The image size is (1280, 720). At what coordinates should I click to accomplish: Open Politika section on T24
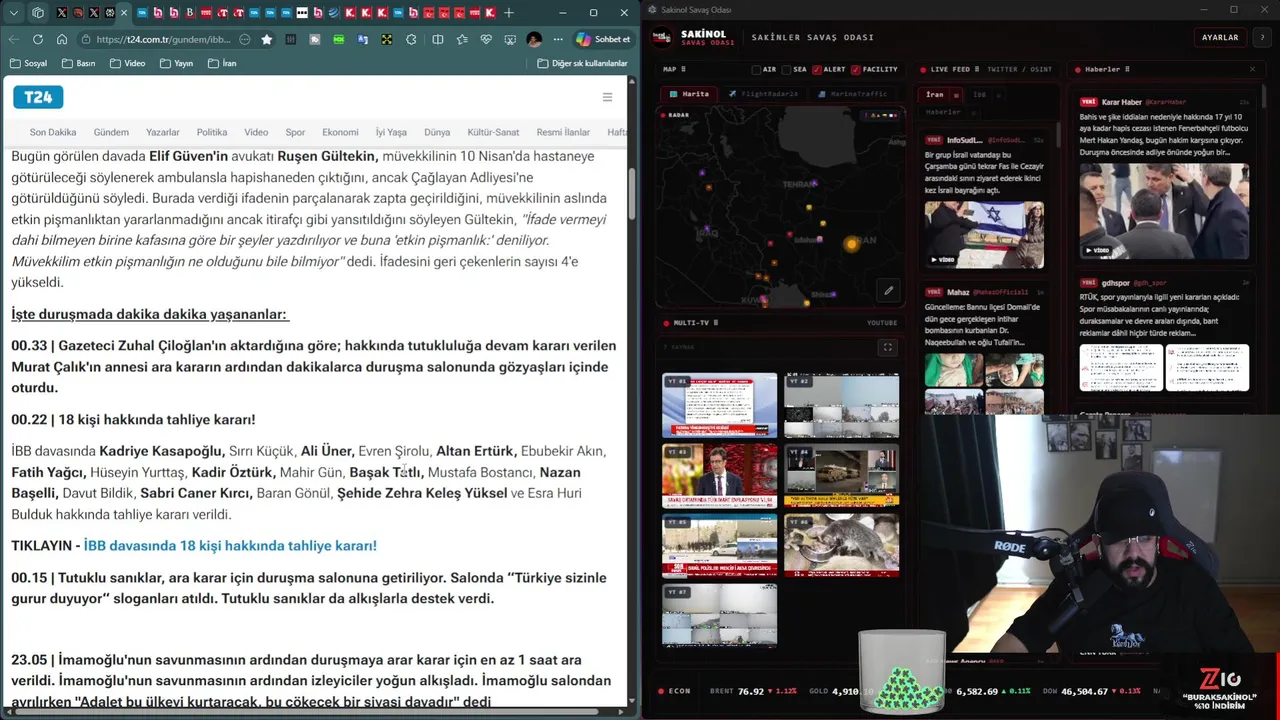tap(212, 132)
